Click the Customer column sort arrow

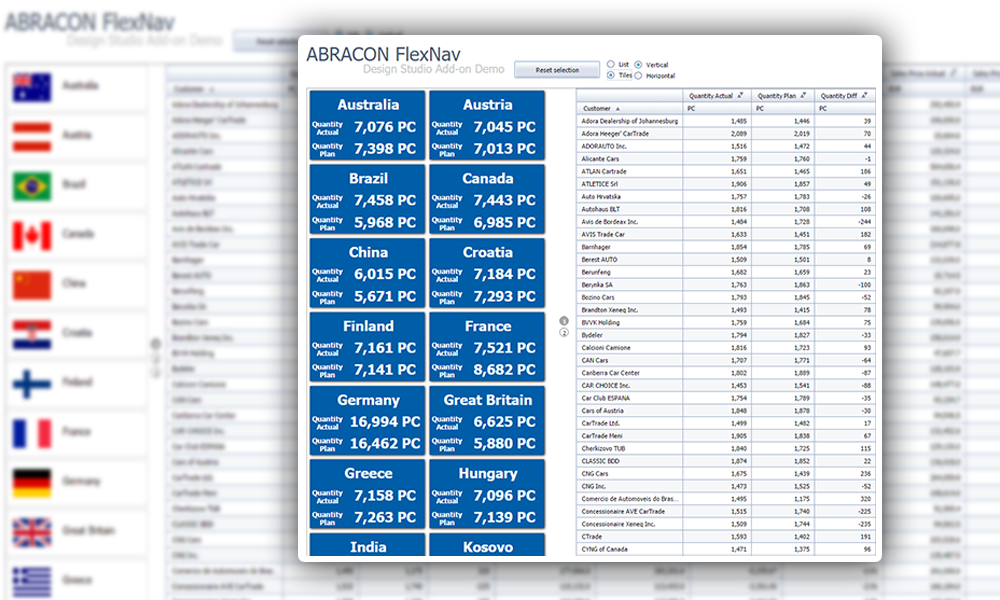pyautogui.click(x=617, y=108)
